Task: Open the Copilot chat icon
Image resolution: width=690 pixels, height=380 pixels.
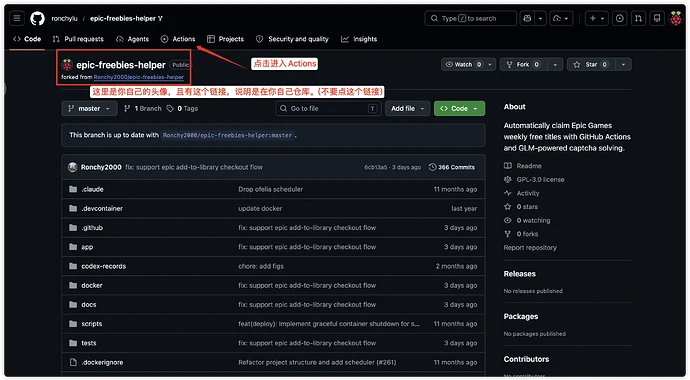Action: [527, 18]
